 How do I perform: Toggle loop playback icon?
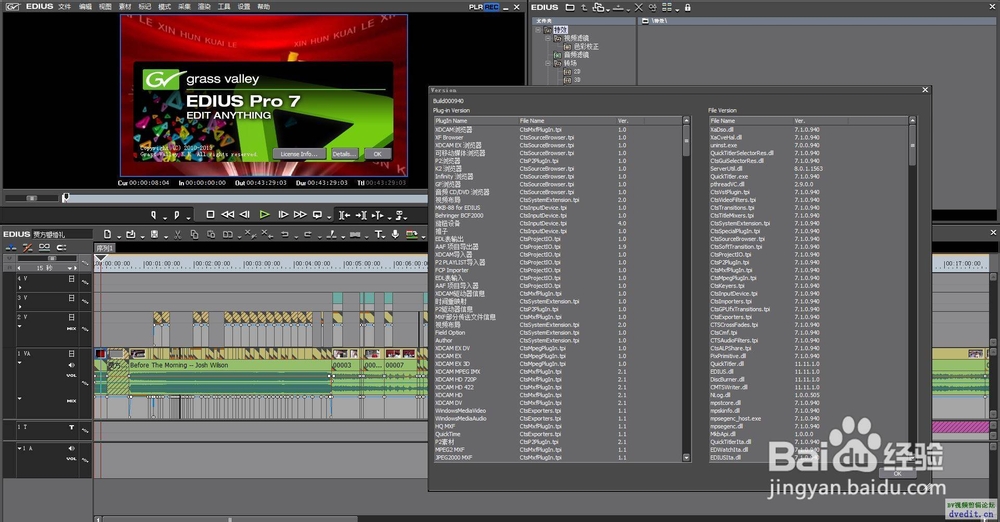[317, 215]
